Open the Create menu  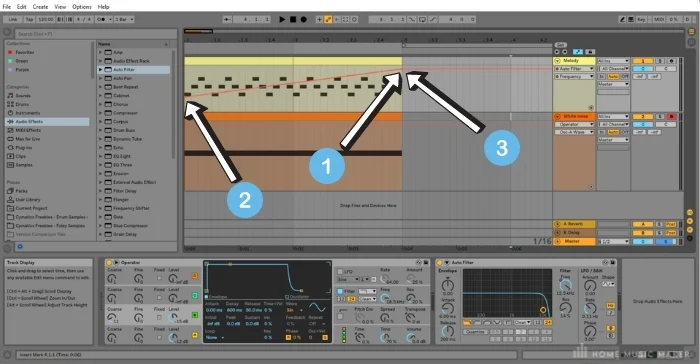pyautogui.click(x=40, y=7)
